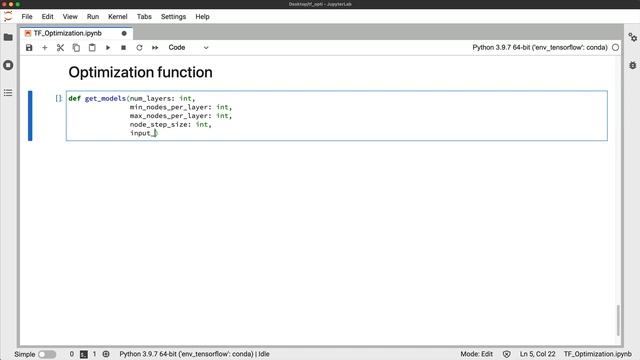This screenshot has width=640, height=360.
Task: Run the selected cell
Action: click(108, 48)
